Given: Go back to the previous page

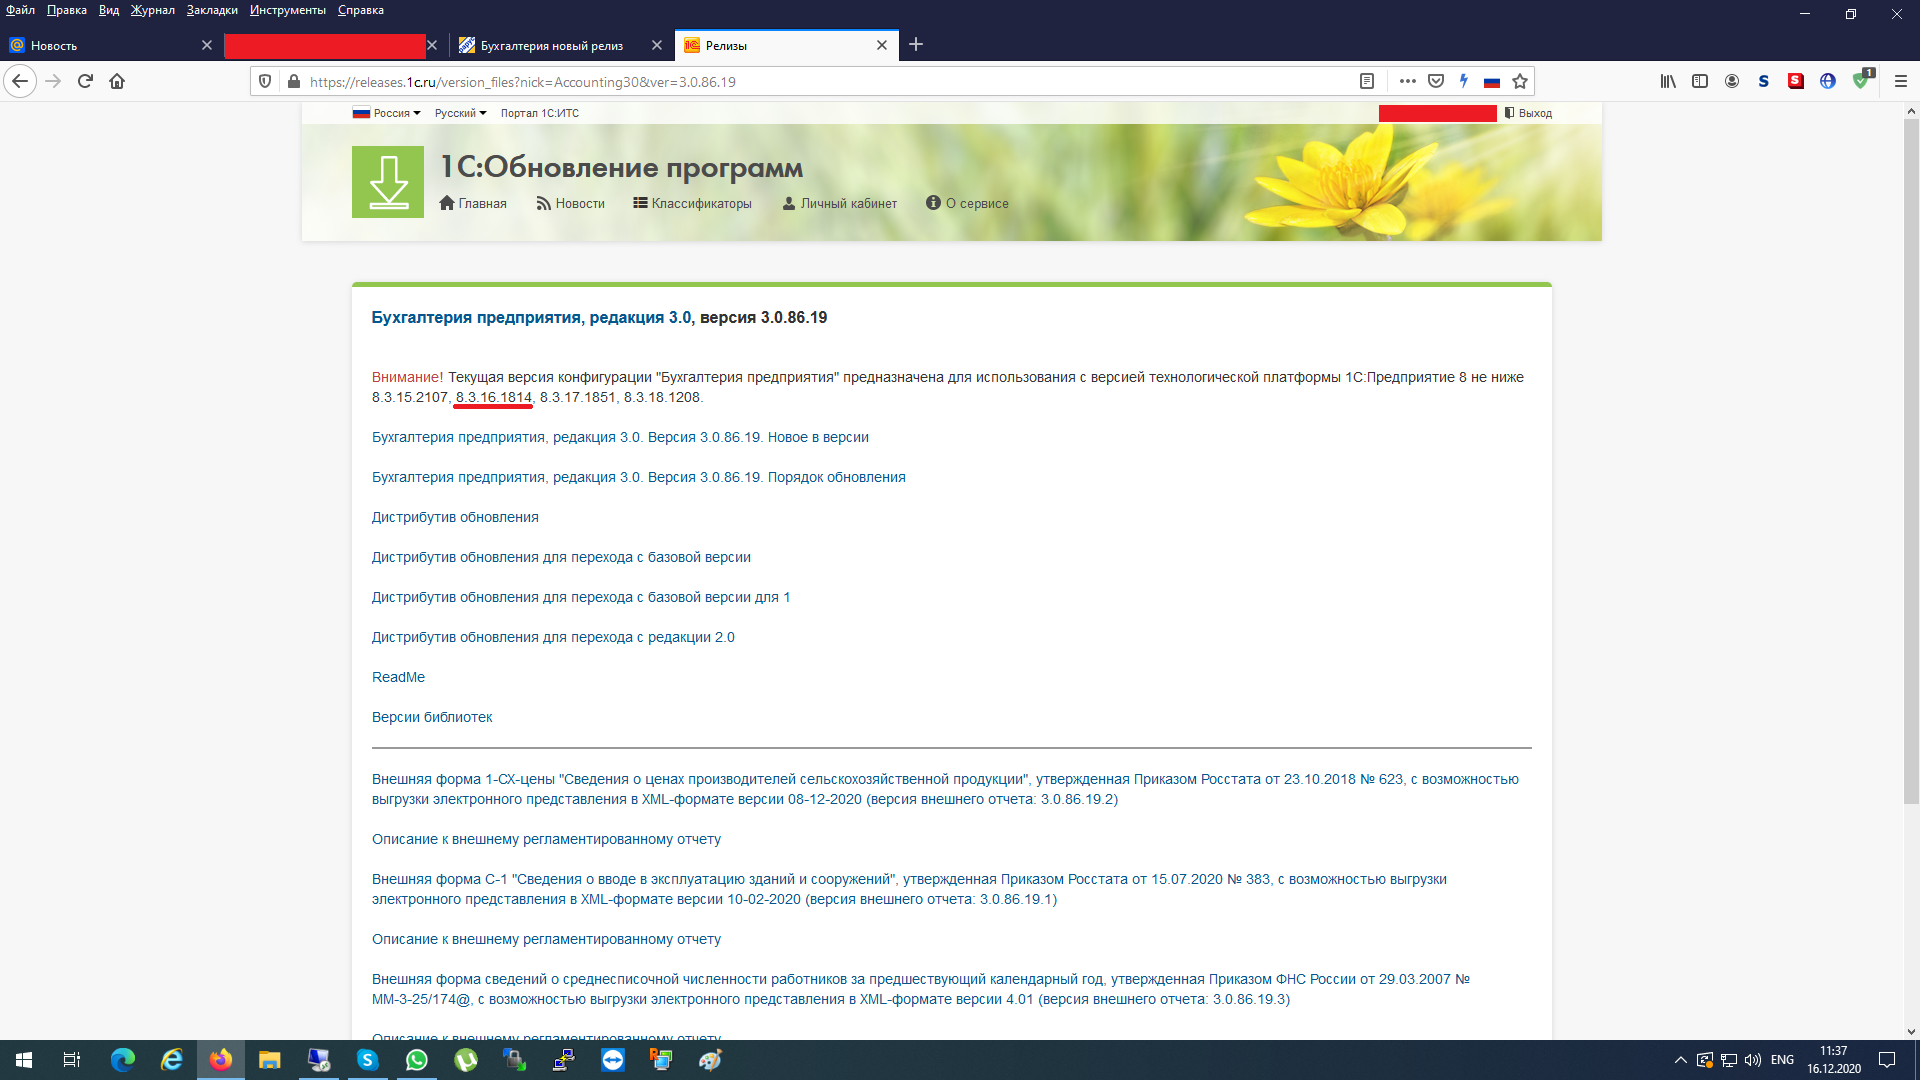Looking at the screenshot, I should [x=20, y=81].
